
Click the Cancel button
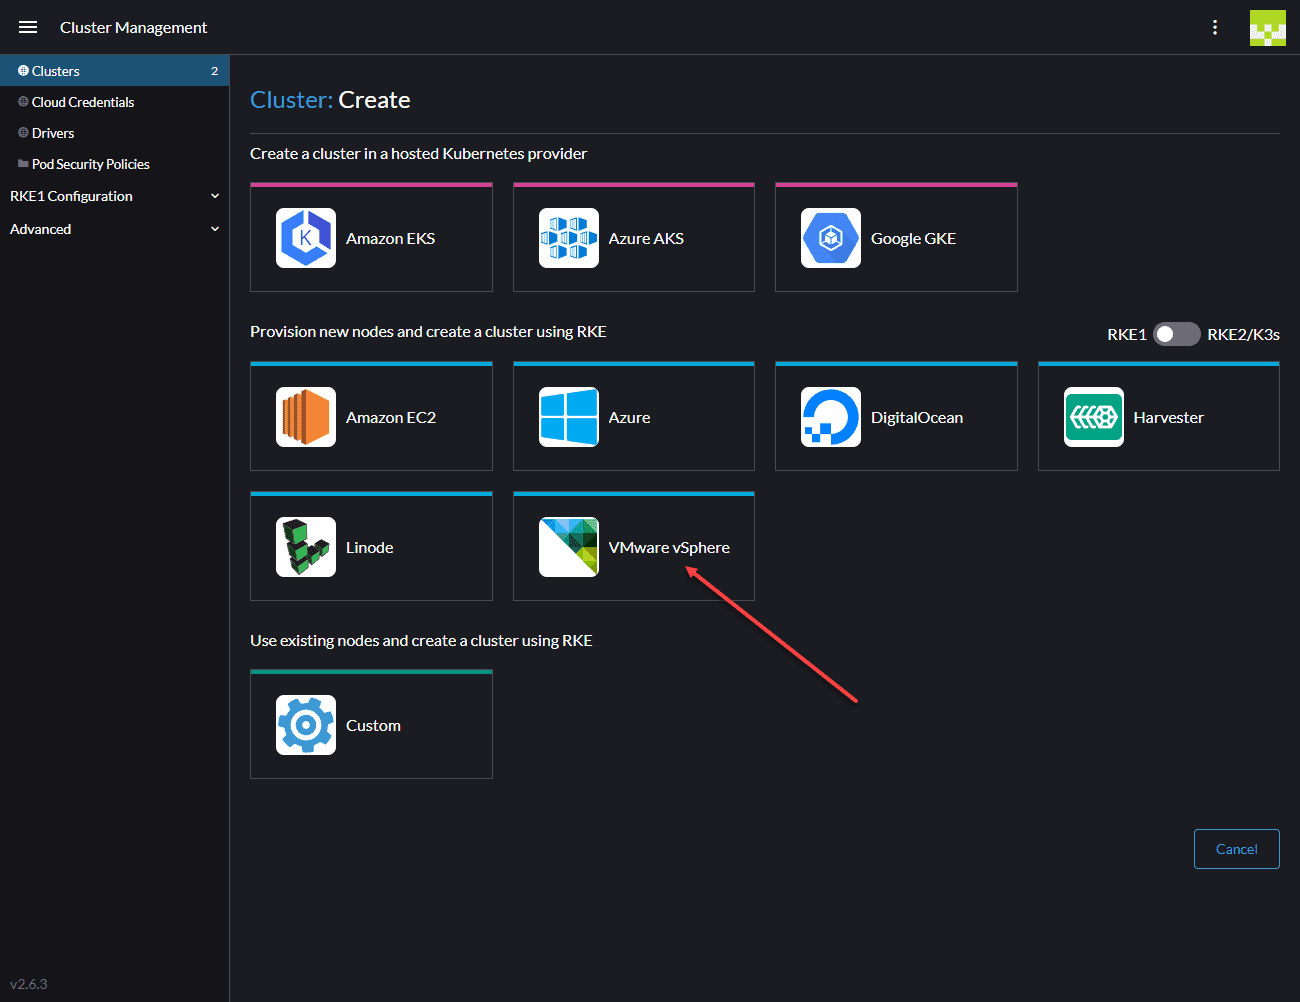pyautogui.click(x=1236, y=849)
